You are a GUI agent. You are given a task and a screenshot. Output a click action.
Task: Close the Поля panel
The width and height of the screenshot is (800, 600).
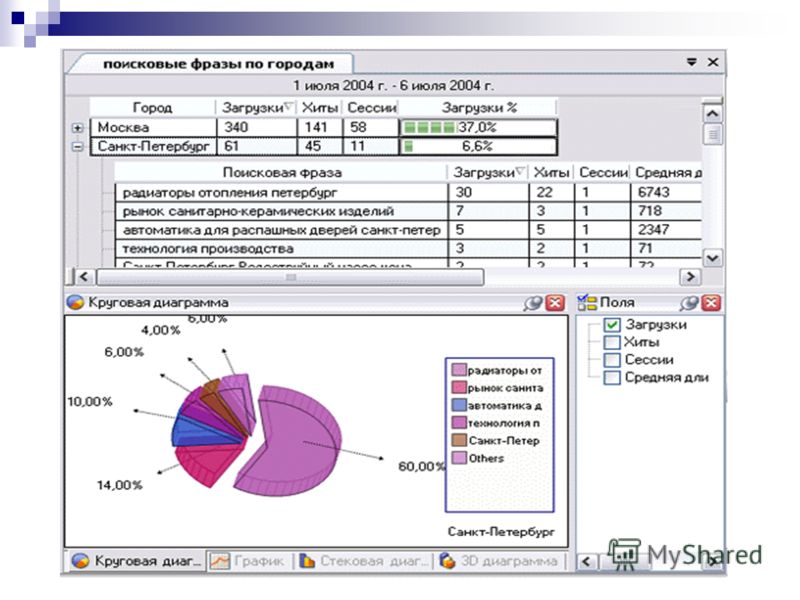711,303
